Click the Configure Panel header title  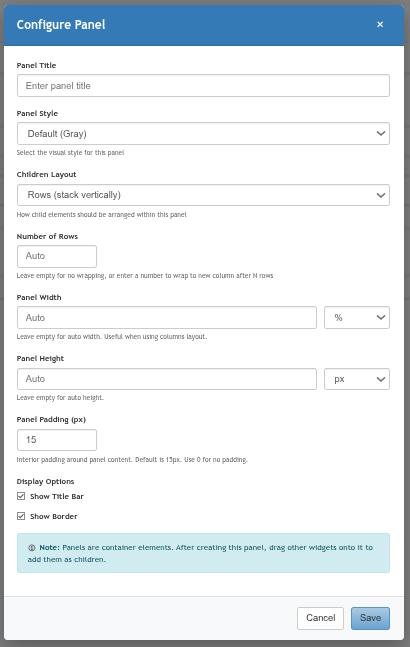61,25
